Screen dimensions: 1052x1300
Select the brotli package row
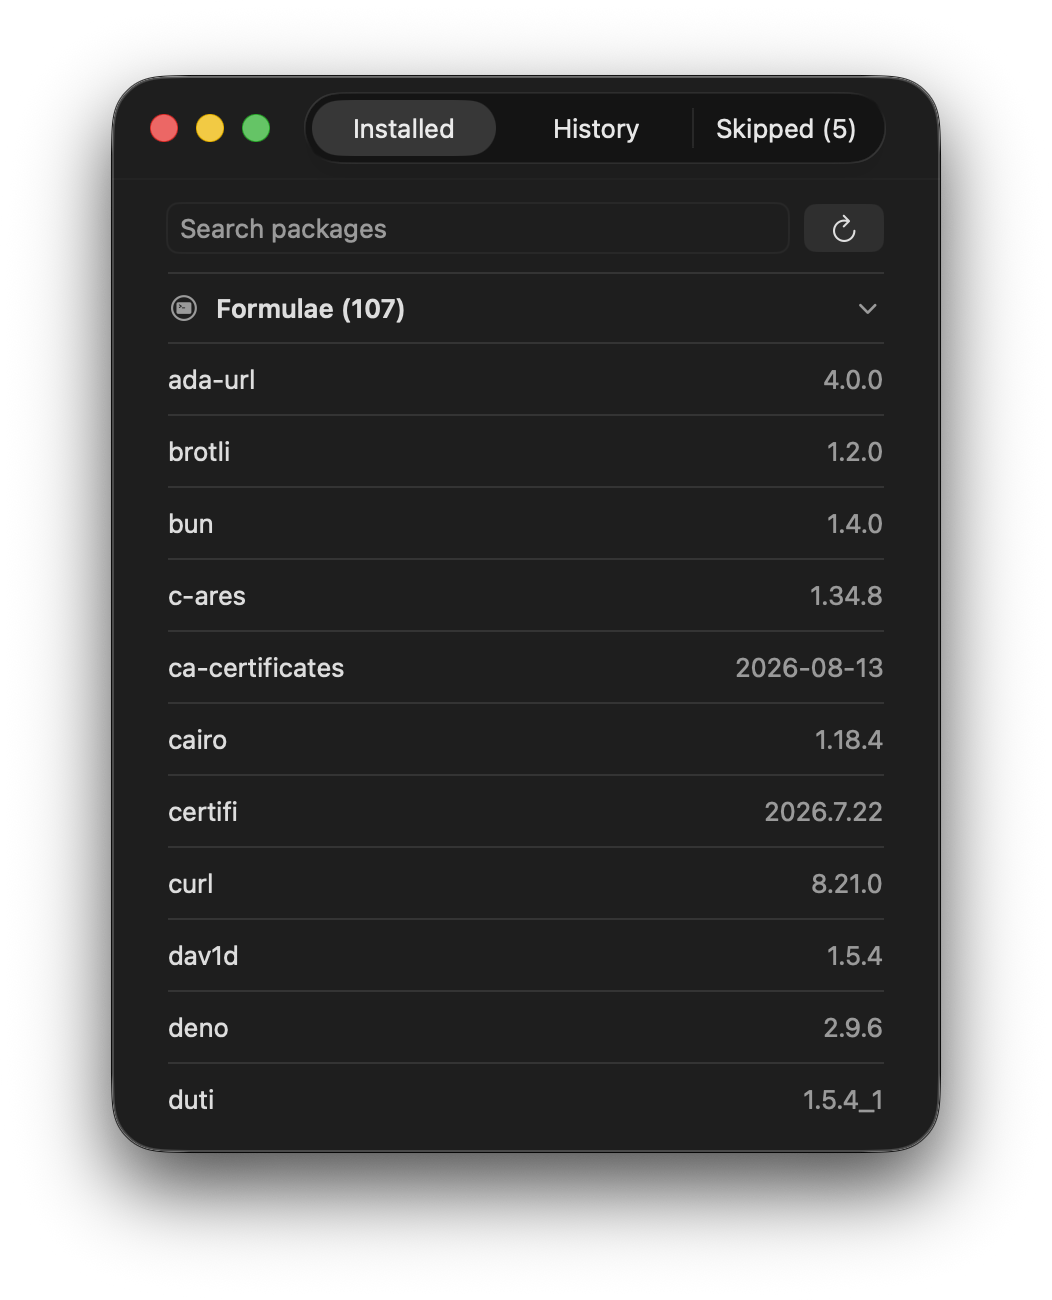526,452
